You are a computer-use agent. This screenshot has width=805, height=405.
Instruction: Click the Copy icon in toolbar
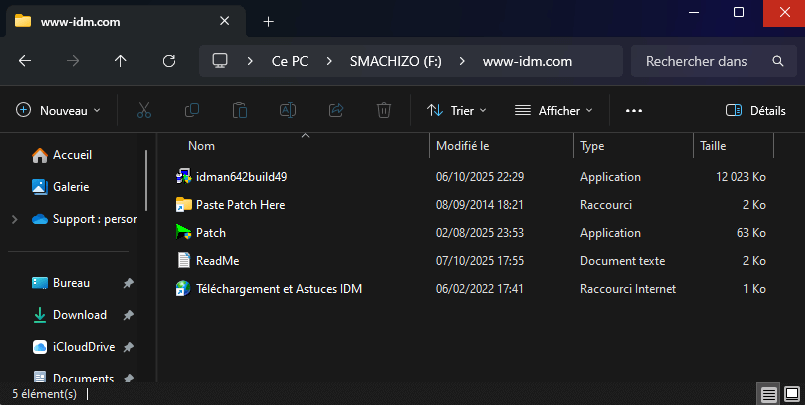pyautogui.click(x=192, y=110)
